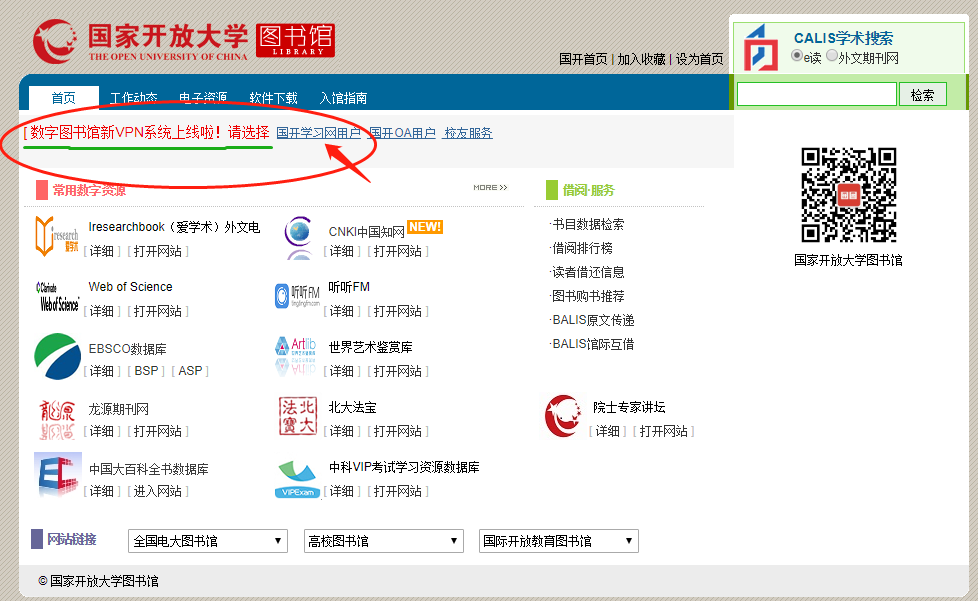Choose the 国开学习网用户 VPN link
Viewport: 978px width, 601px height.
click(x=318, y=133)
